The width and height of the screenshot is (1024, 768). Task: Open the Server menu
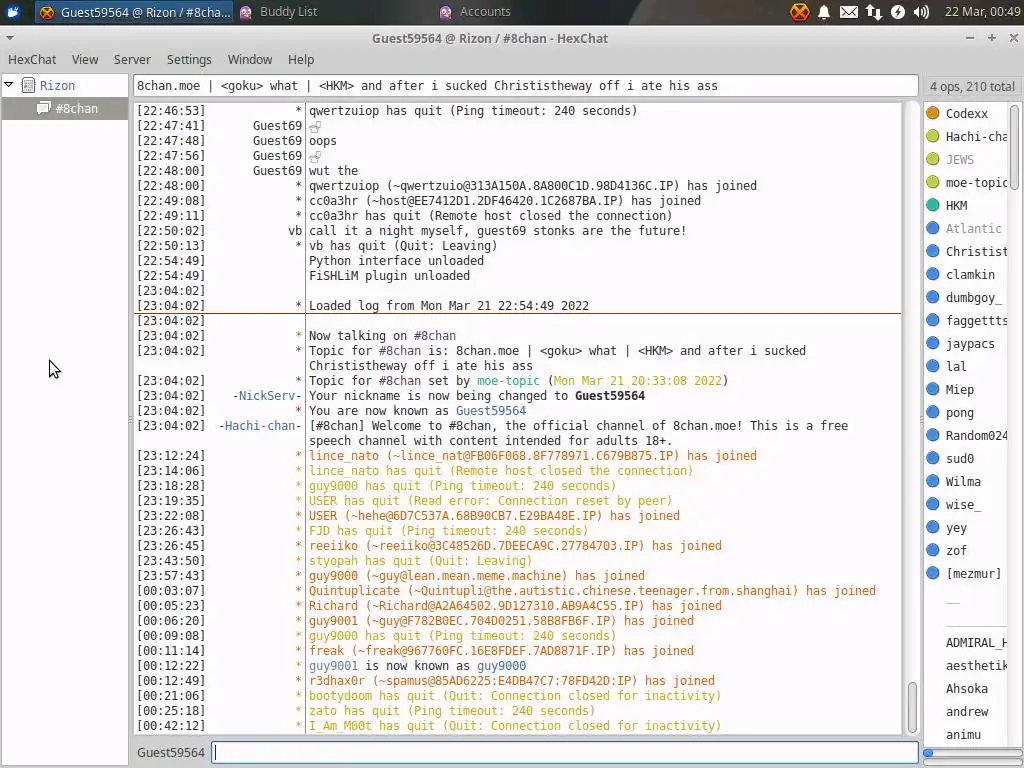coord(132,59)
